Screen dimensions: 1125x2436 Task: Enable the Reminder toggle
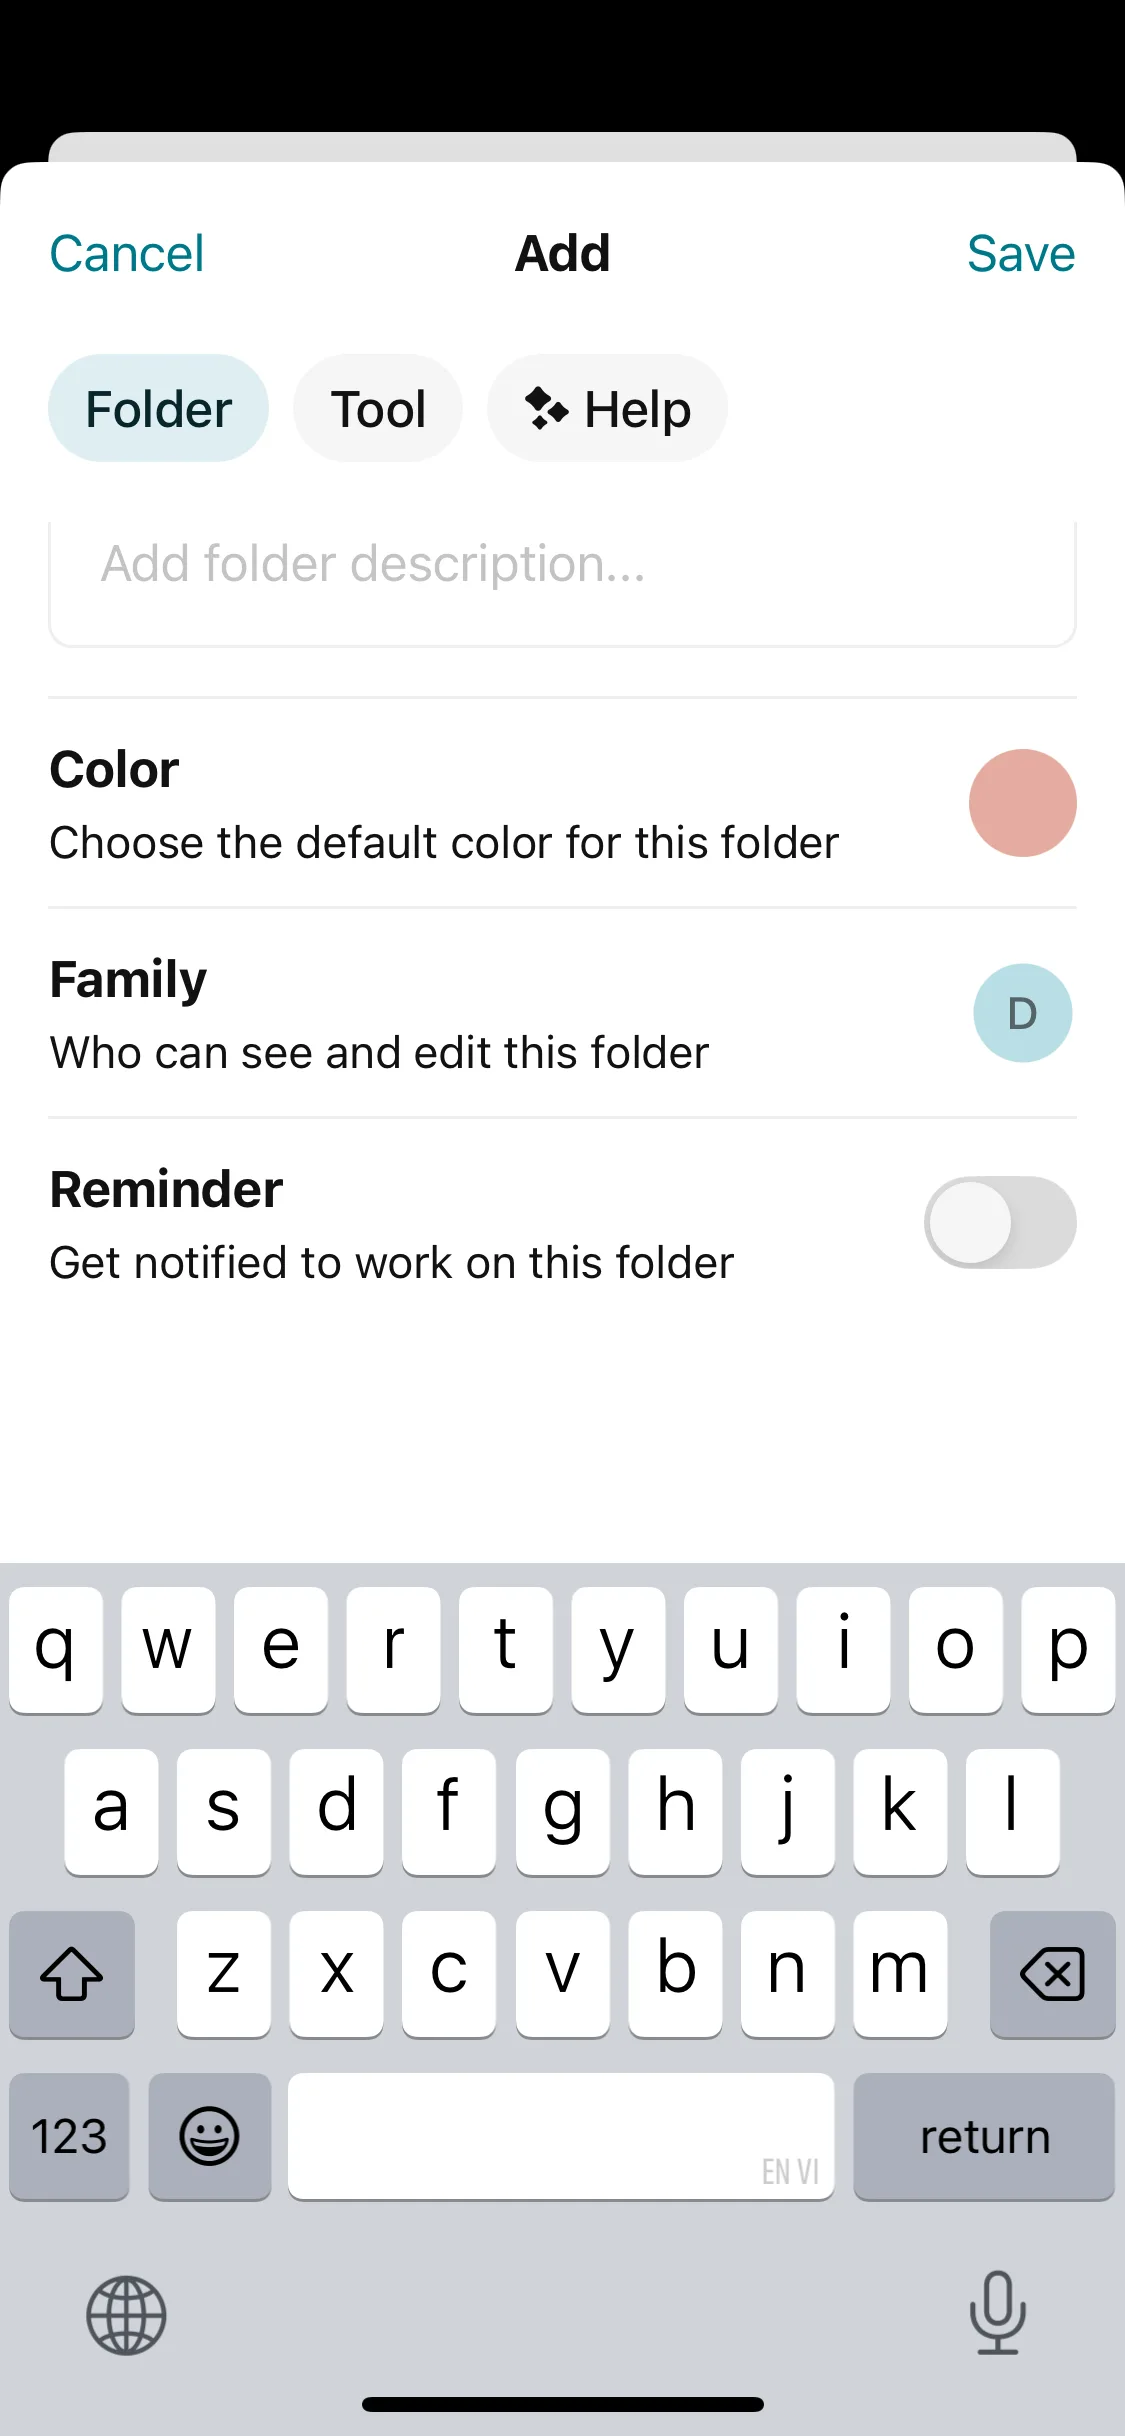click(999, 1222)
